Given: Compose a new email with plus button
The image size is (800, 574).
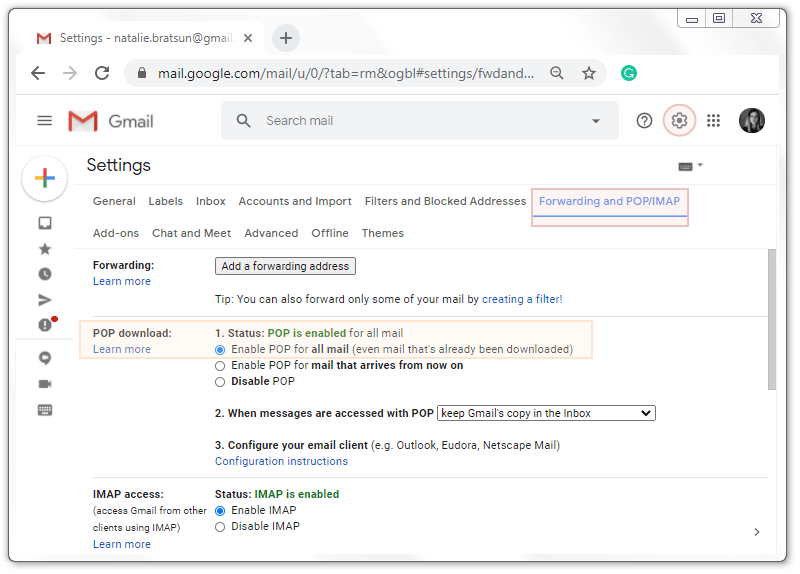Looking at the screenshot, I should click(45, 178).
